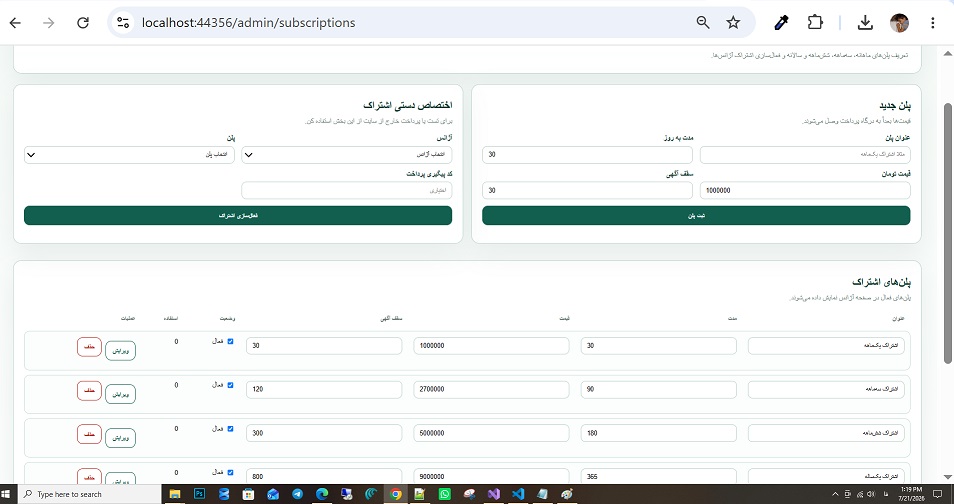Open Paint palette icon in taskbar
This screenshot has height=504, width=954.
tap(567, 494)
